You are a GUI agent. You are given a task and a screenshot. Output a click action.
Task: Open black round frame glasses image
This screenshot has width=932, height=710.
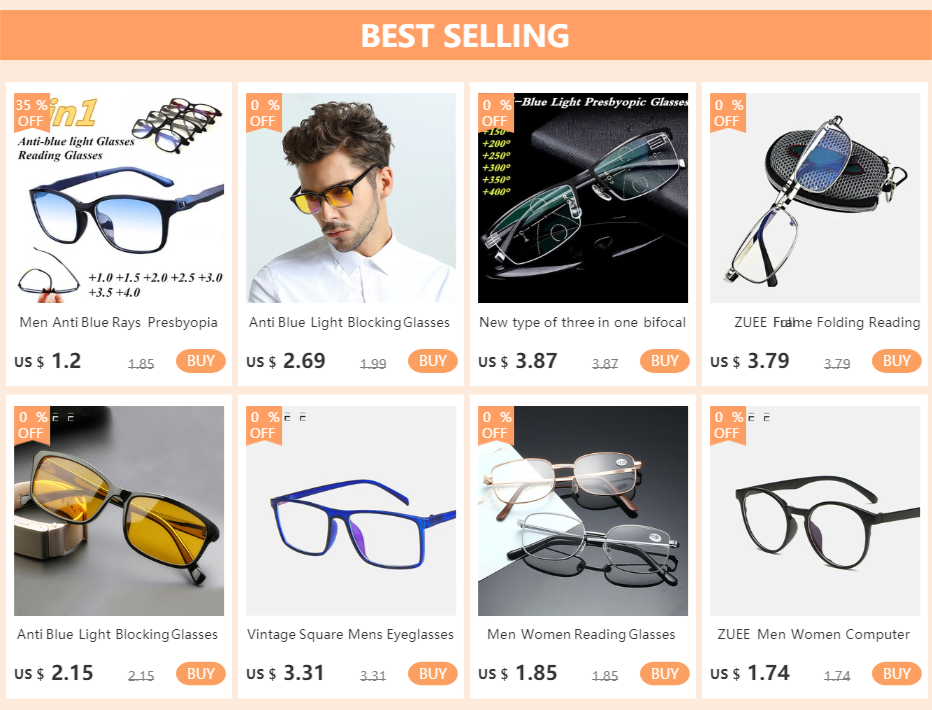click(814, 511)
